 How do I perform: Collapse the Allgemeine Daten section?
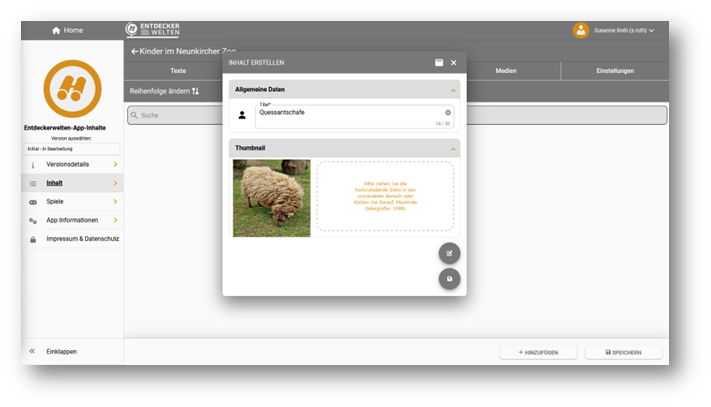pos(452,90)
